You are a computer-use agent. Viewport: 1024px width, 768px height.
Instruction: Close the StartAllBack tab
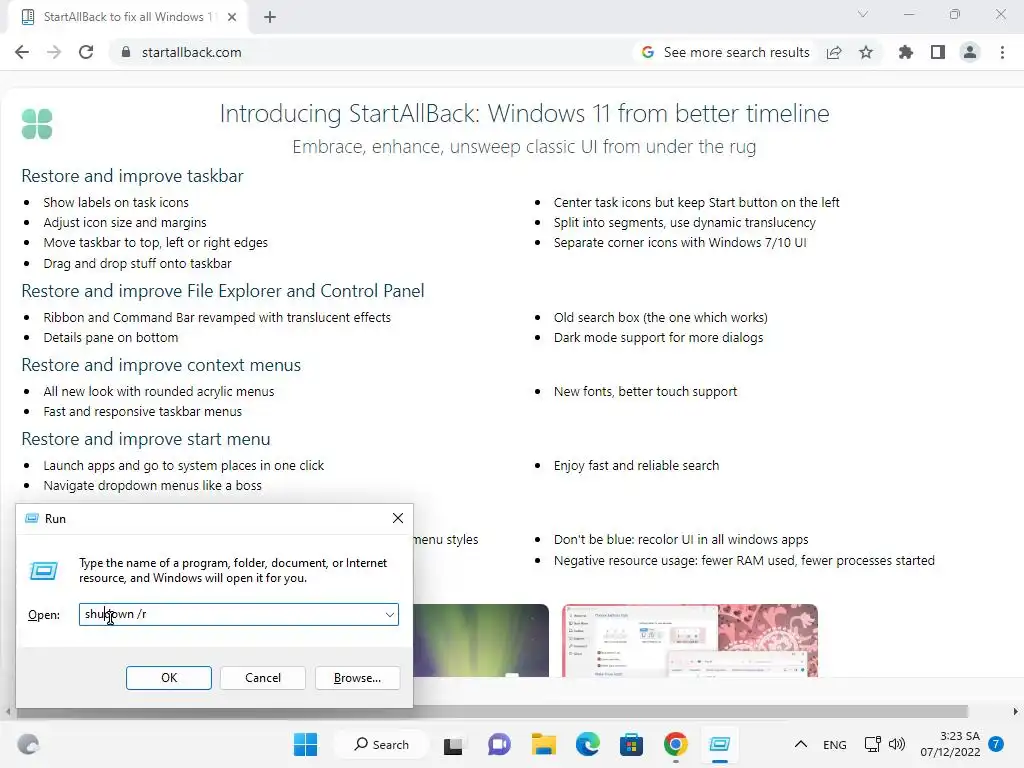[232, 17]
